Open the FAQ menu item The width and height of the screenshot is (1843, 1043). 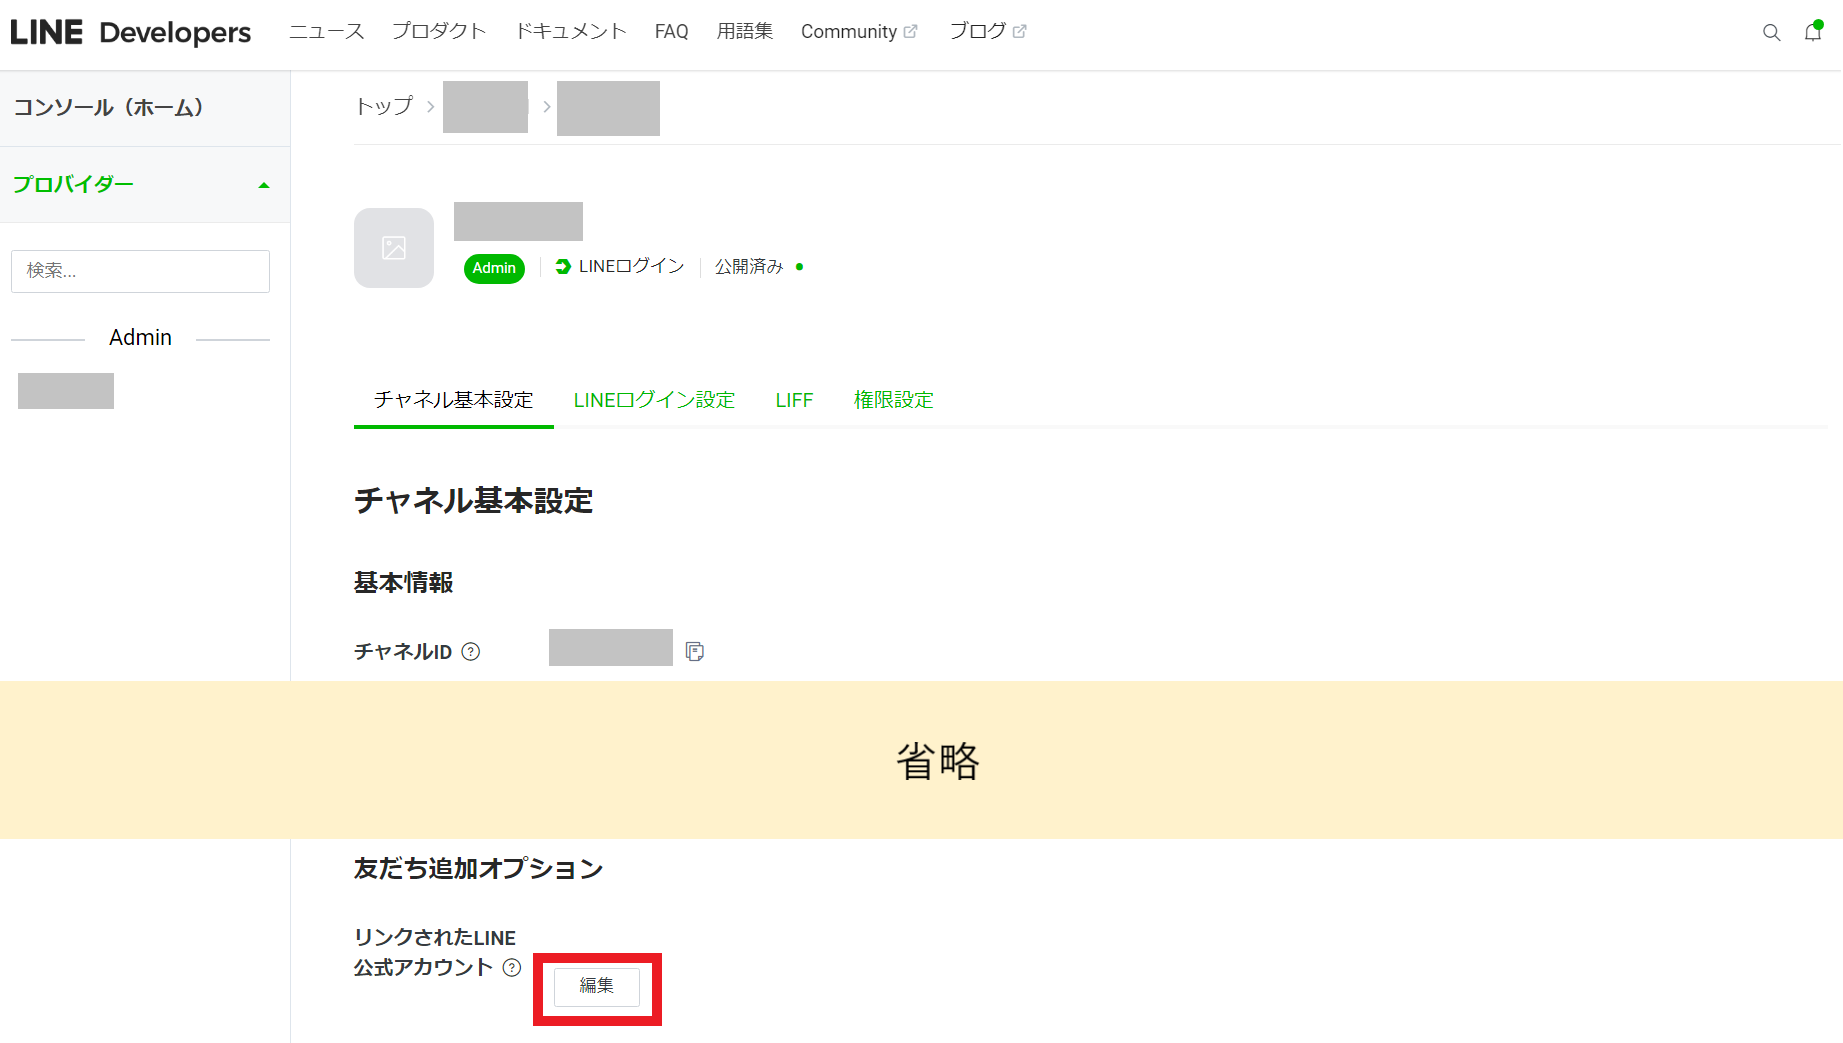(x=672, y=32)
